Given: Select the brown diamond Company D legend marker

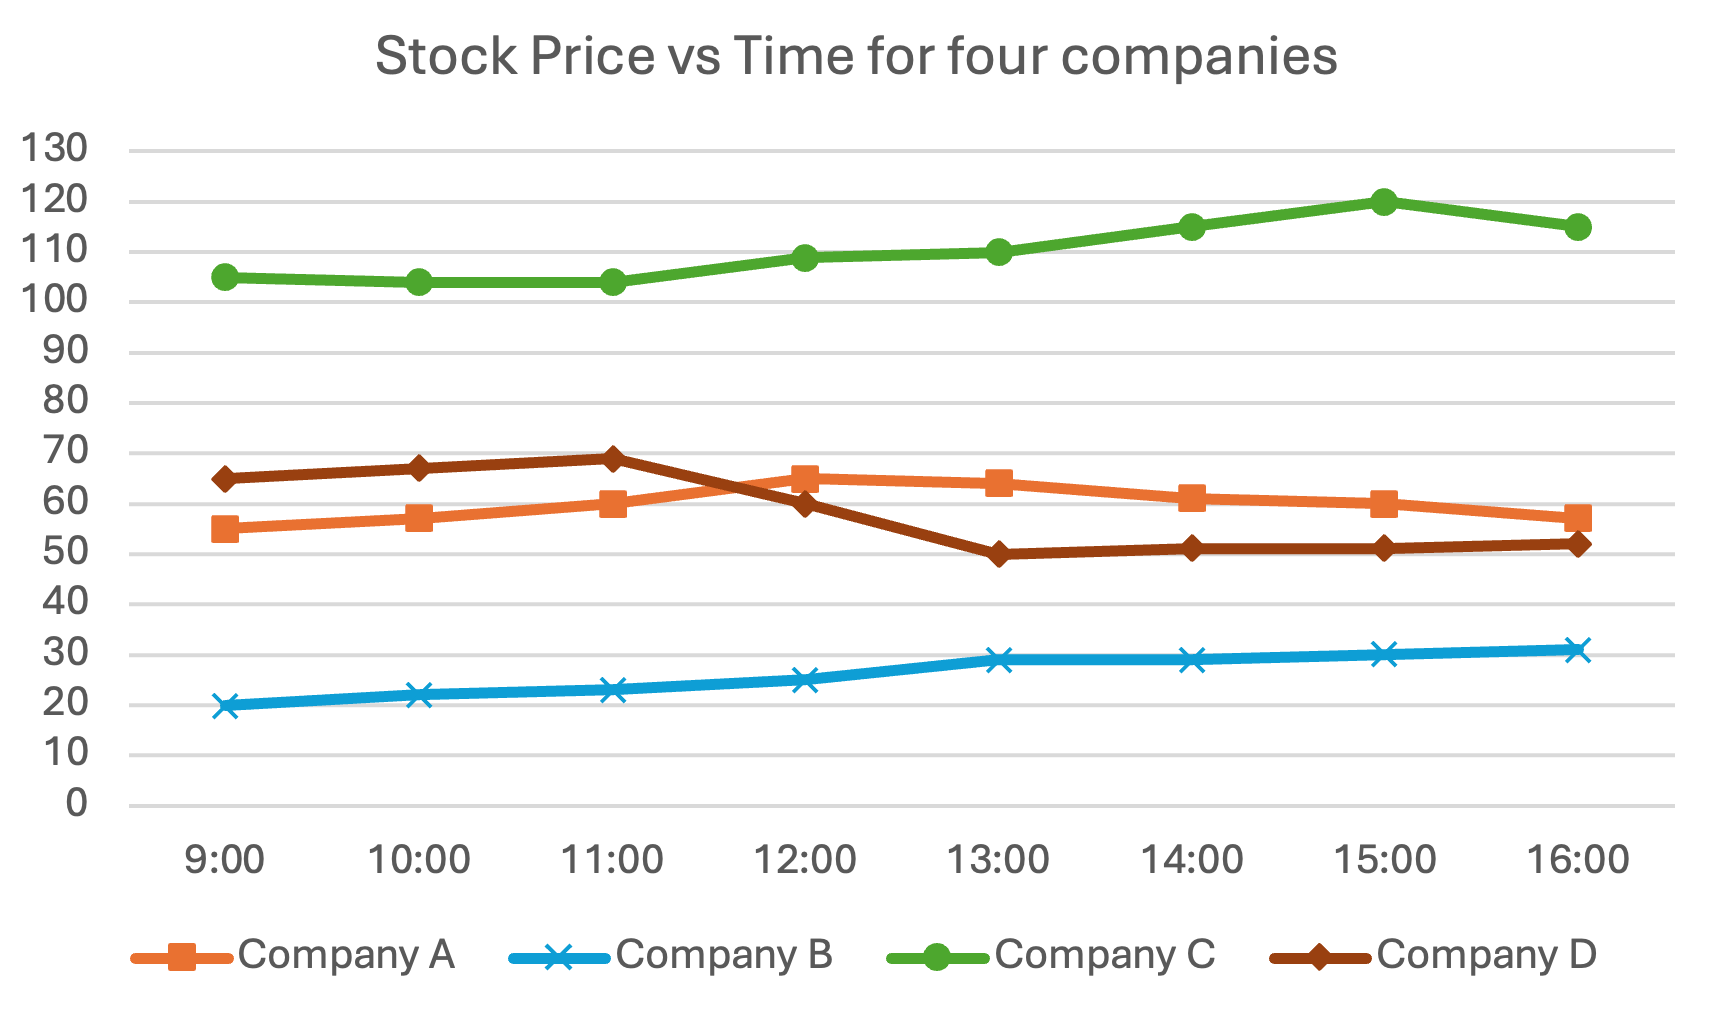Looking at the screenshot, I should 1319,957.
